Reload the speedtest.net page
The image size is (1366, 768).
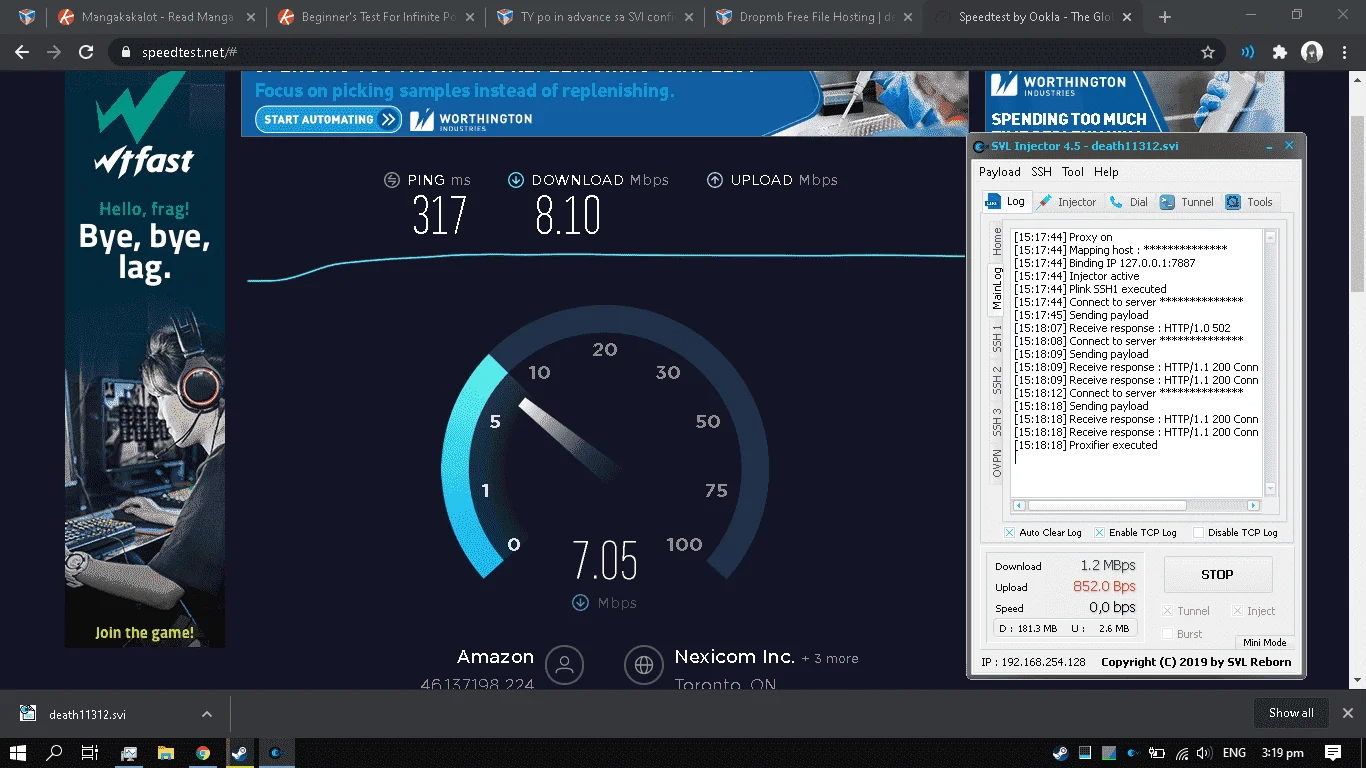pos(86,52)
